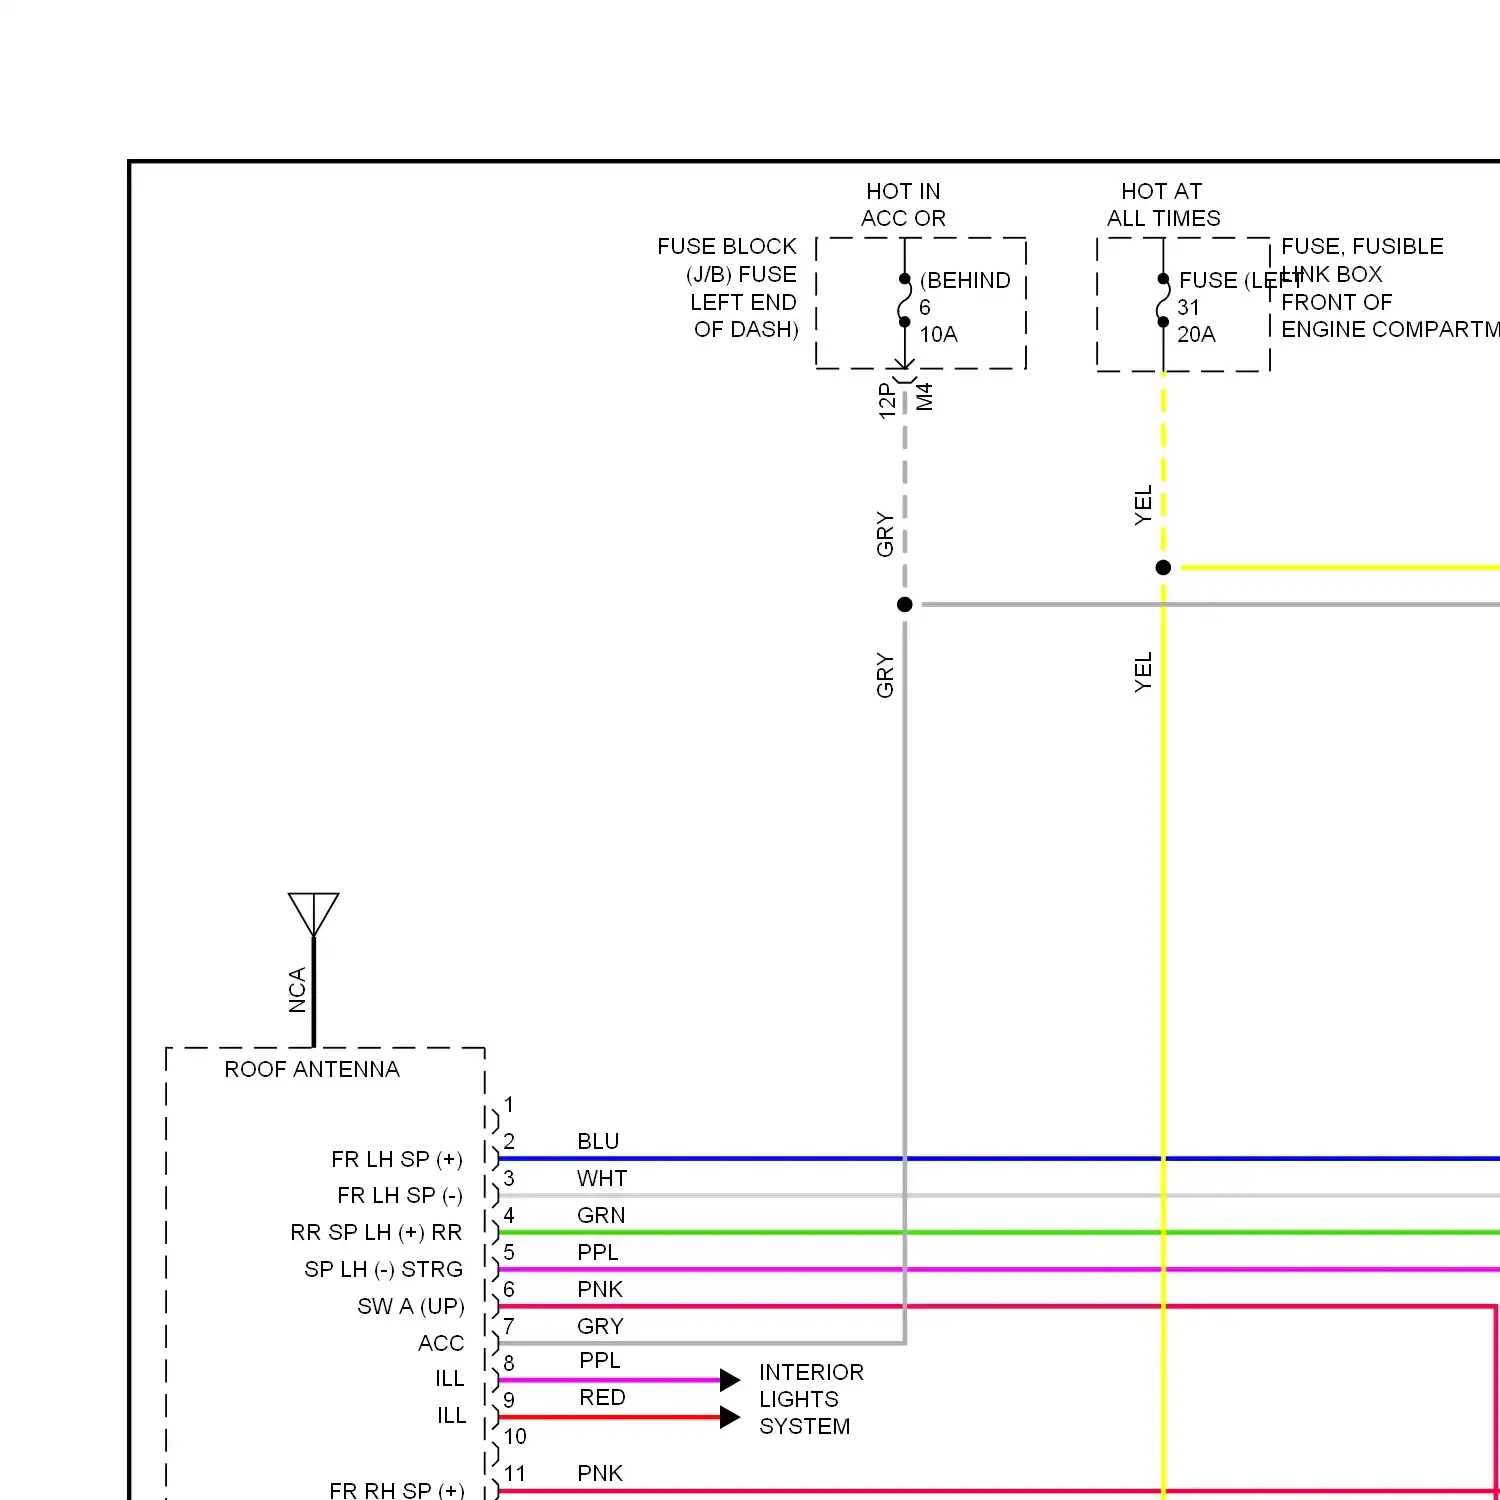Click the 'FR RH SP (+)' terminal label
1500x1500 pixels.
click(397, 1490)
